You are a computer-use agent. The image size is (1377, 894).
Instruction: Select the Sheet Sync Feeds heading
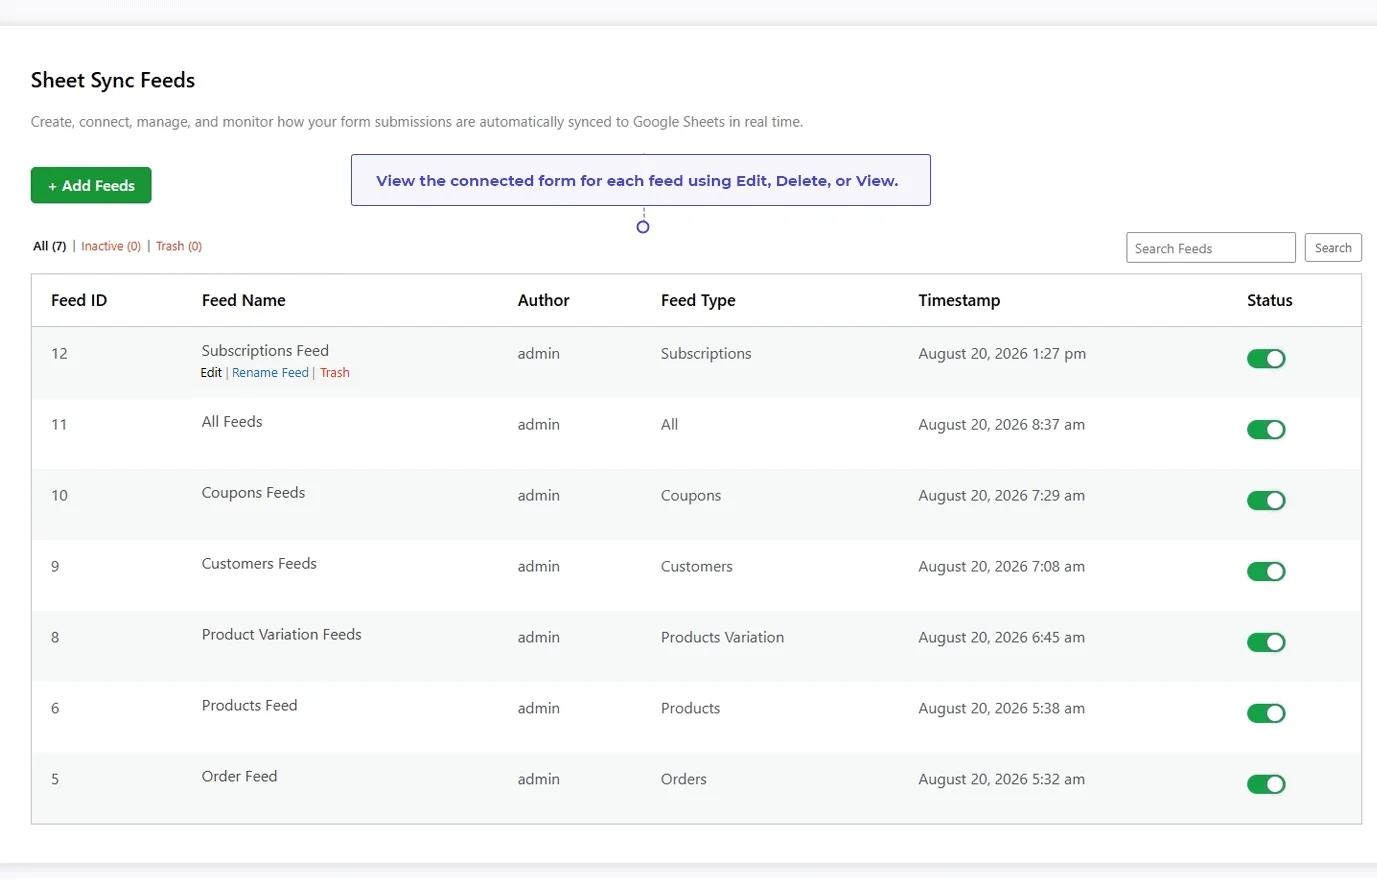click(113, 80)
